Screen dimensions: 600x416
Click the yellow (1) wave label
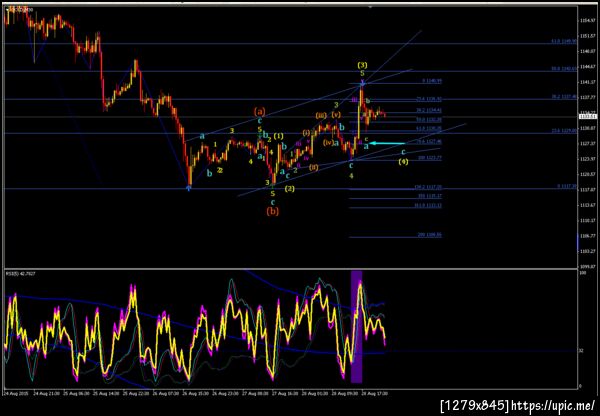(x=279, y=136)
